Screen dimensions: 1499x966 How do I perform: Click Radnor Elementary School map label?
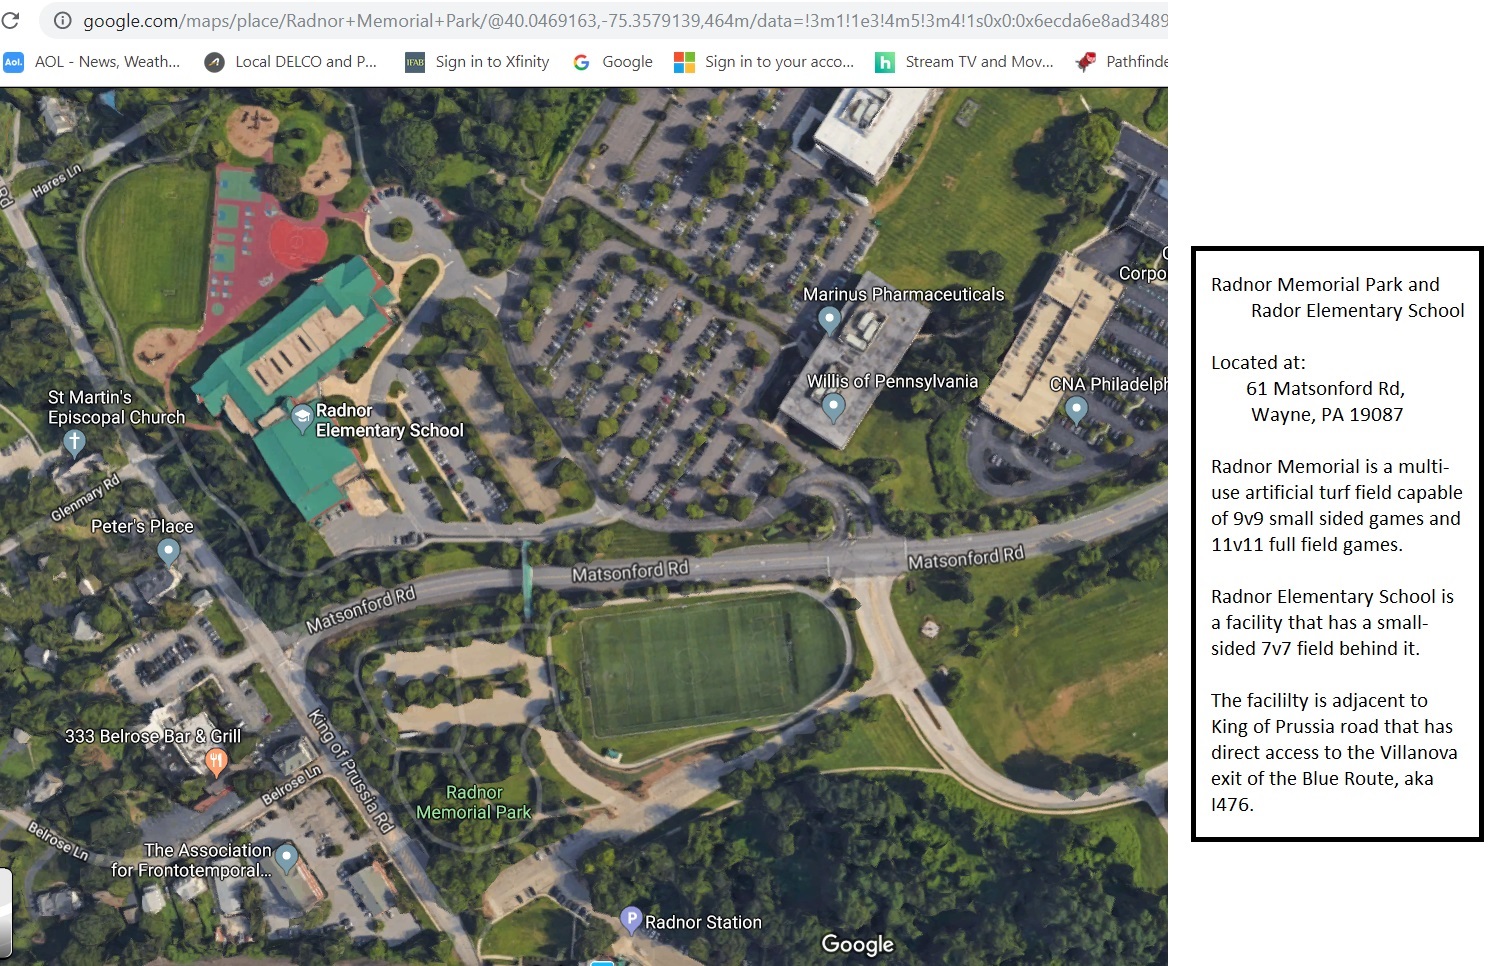click(390, 420)
